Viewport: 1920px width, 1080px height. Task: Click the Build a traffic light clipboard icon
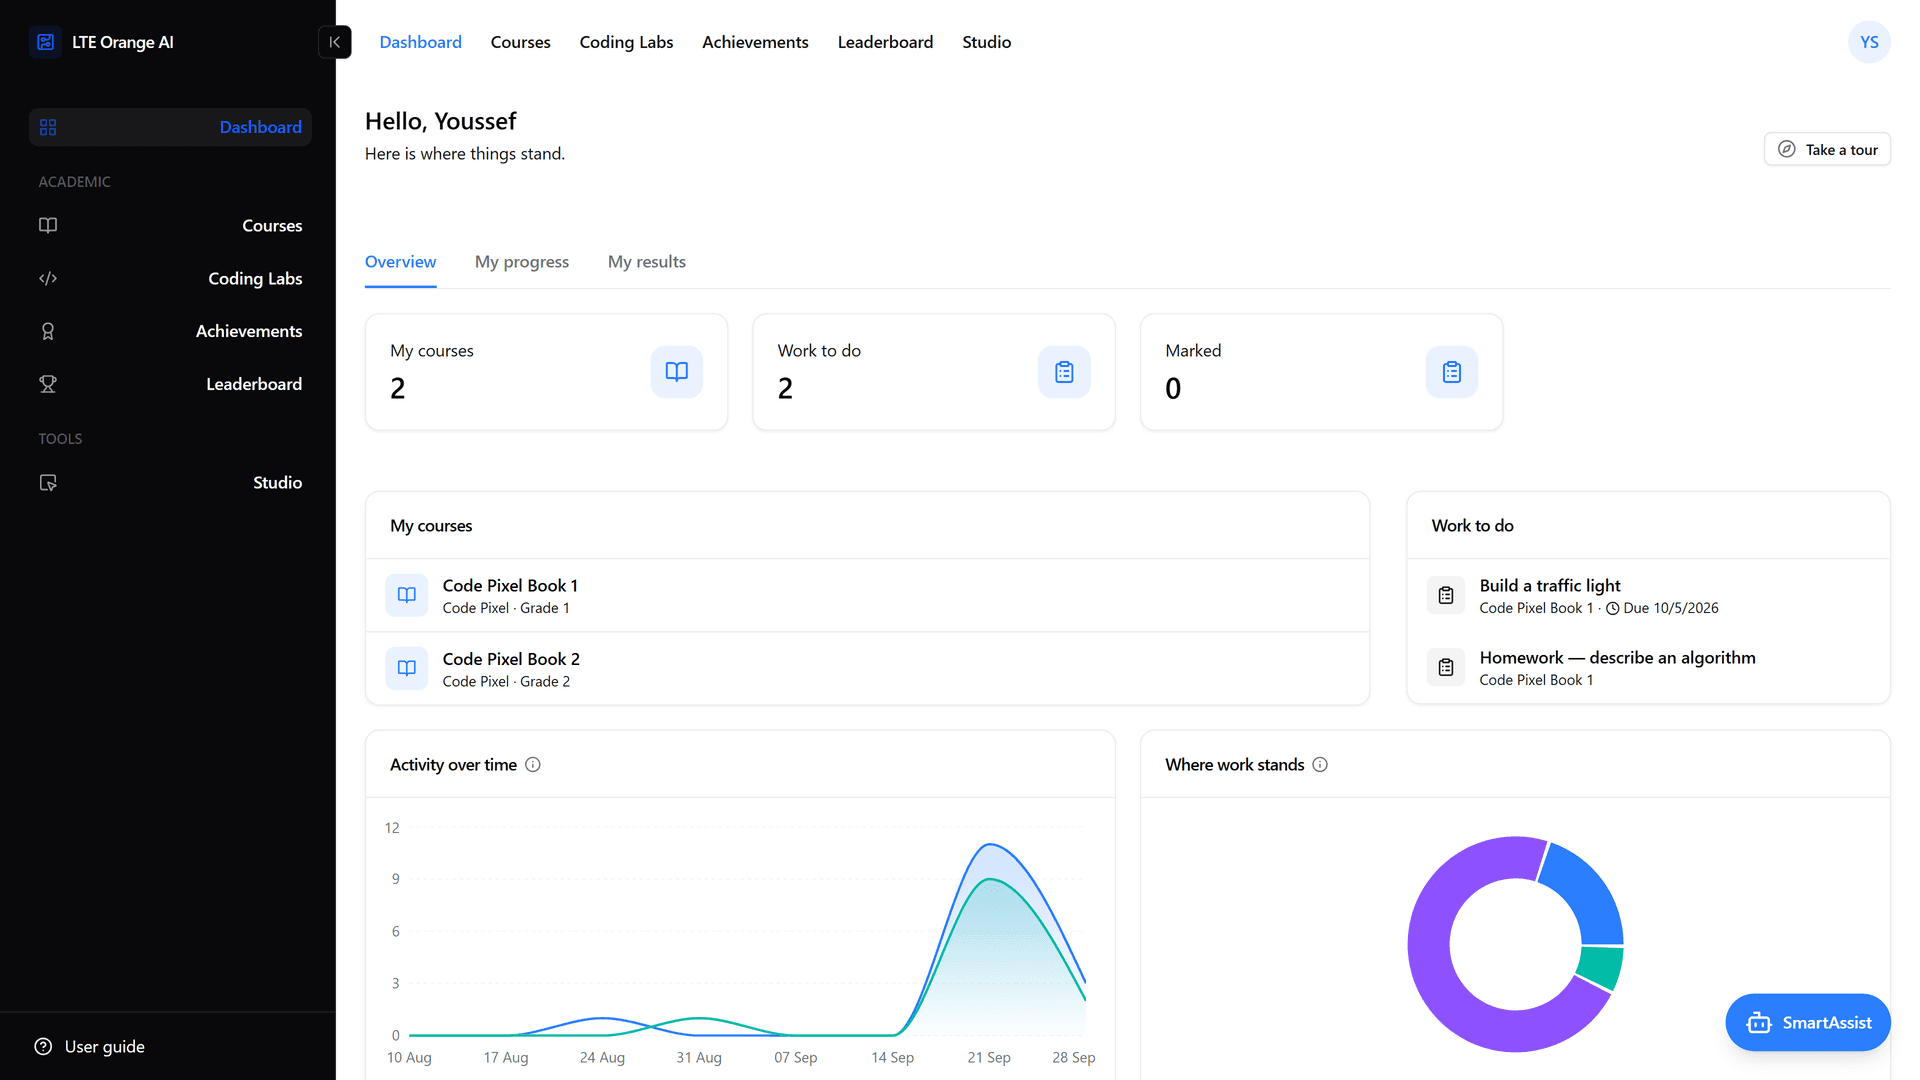click(1446, 595)
